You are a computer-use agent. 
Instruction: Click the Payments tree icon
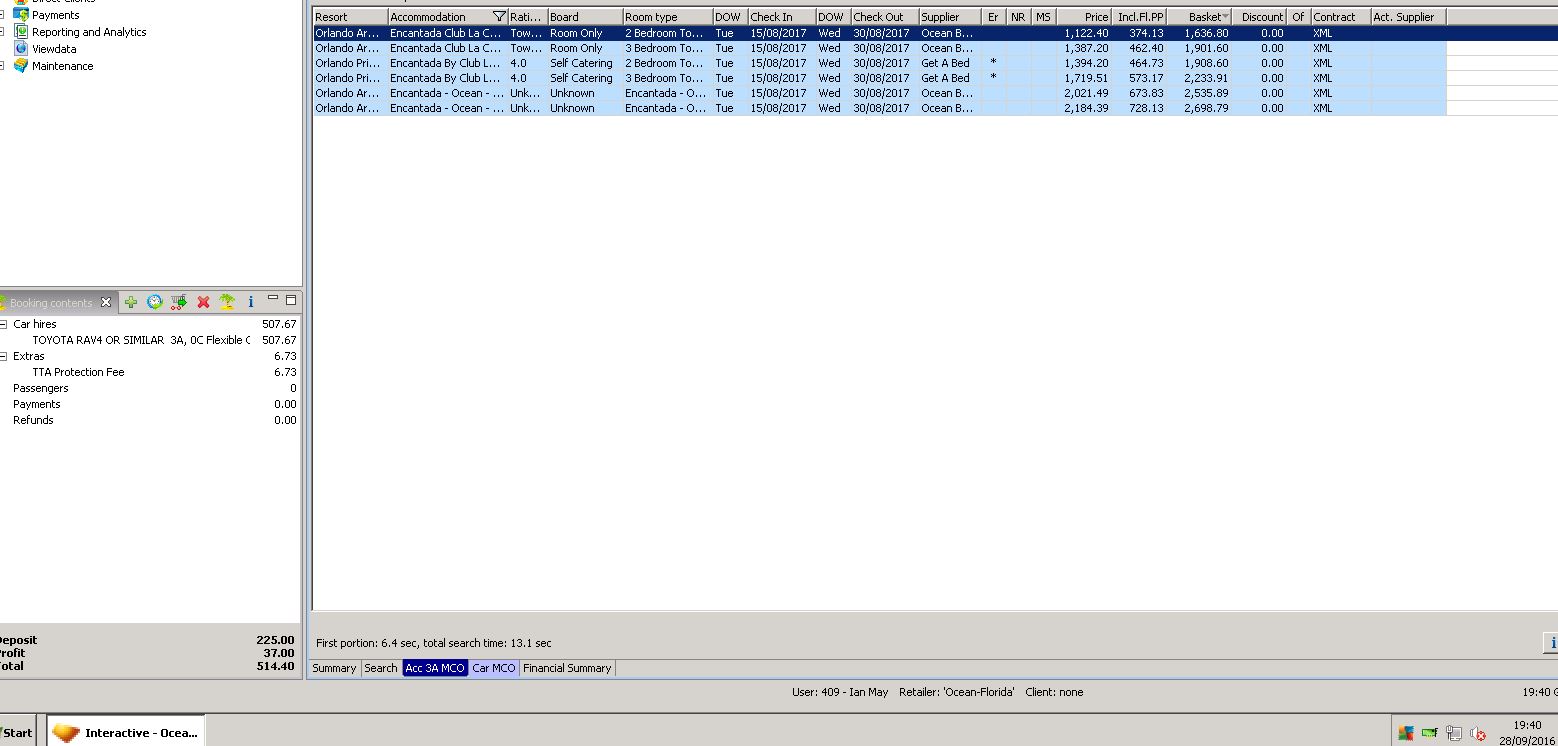(21, 15)
